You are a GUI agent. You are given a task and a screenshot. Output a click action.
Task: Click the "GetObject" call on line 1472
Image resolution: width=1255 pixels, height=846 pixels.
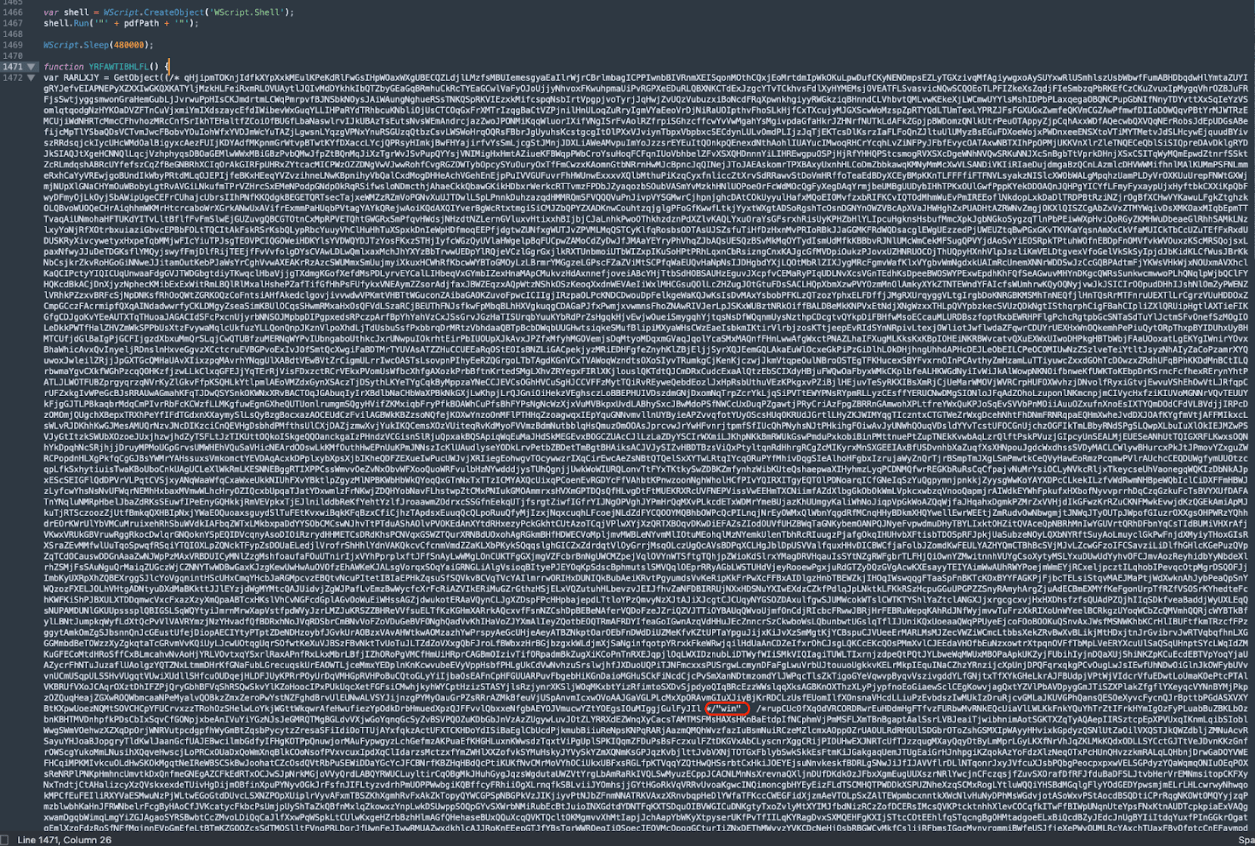pos(136,78)
